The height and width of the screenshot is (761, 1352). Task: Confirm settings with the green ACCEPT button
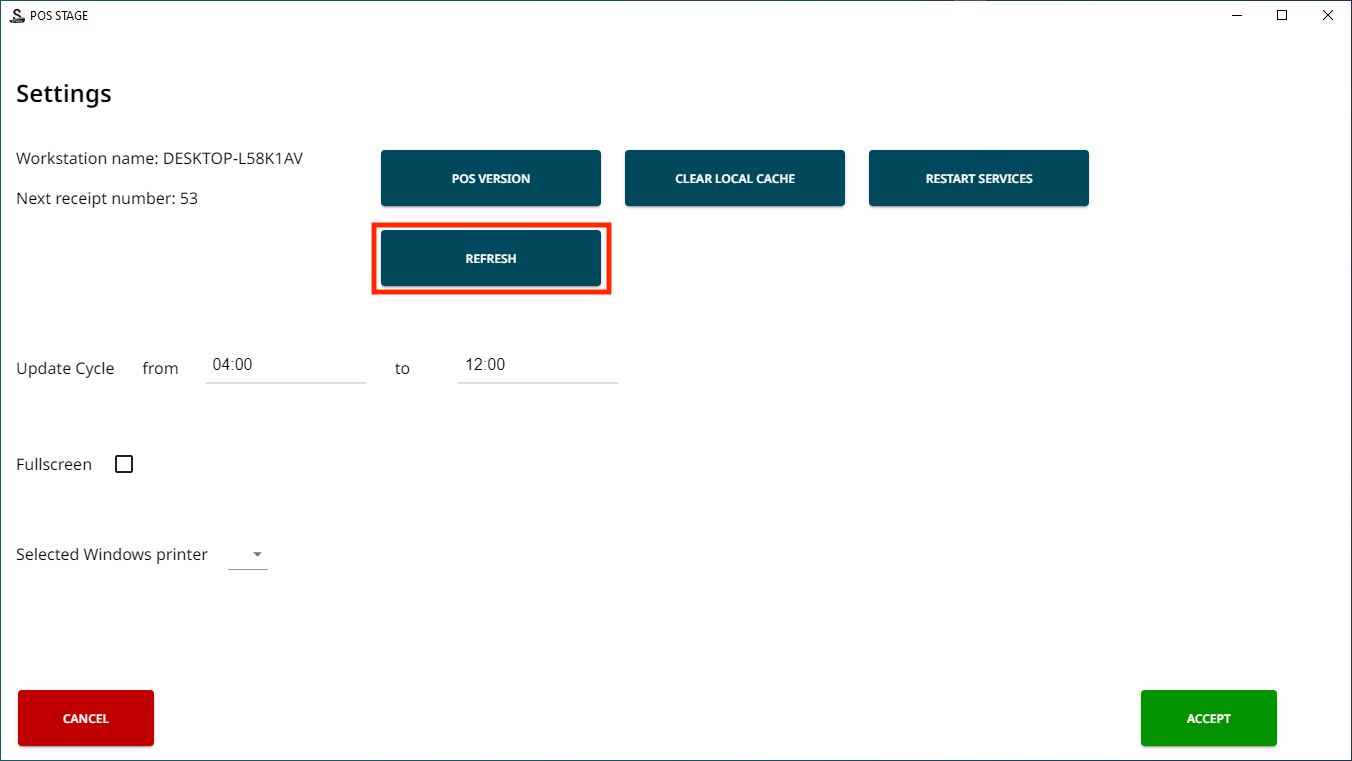coord(1208,718)
